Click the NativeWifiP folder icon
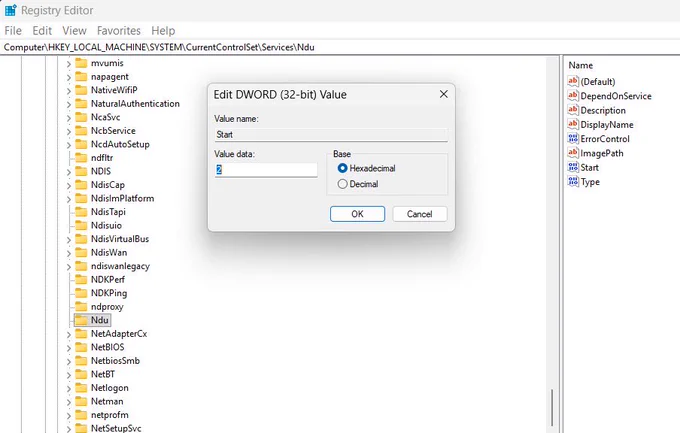Viewport: 680px width, 433px height. click(81, 90)
